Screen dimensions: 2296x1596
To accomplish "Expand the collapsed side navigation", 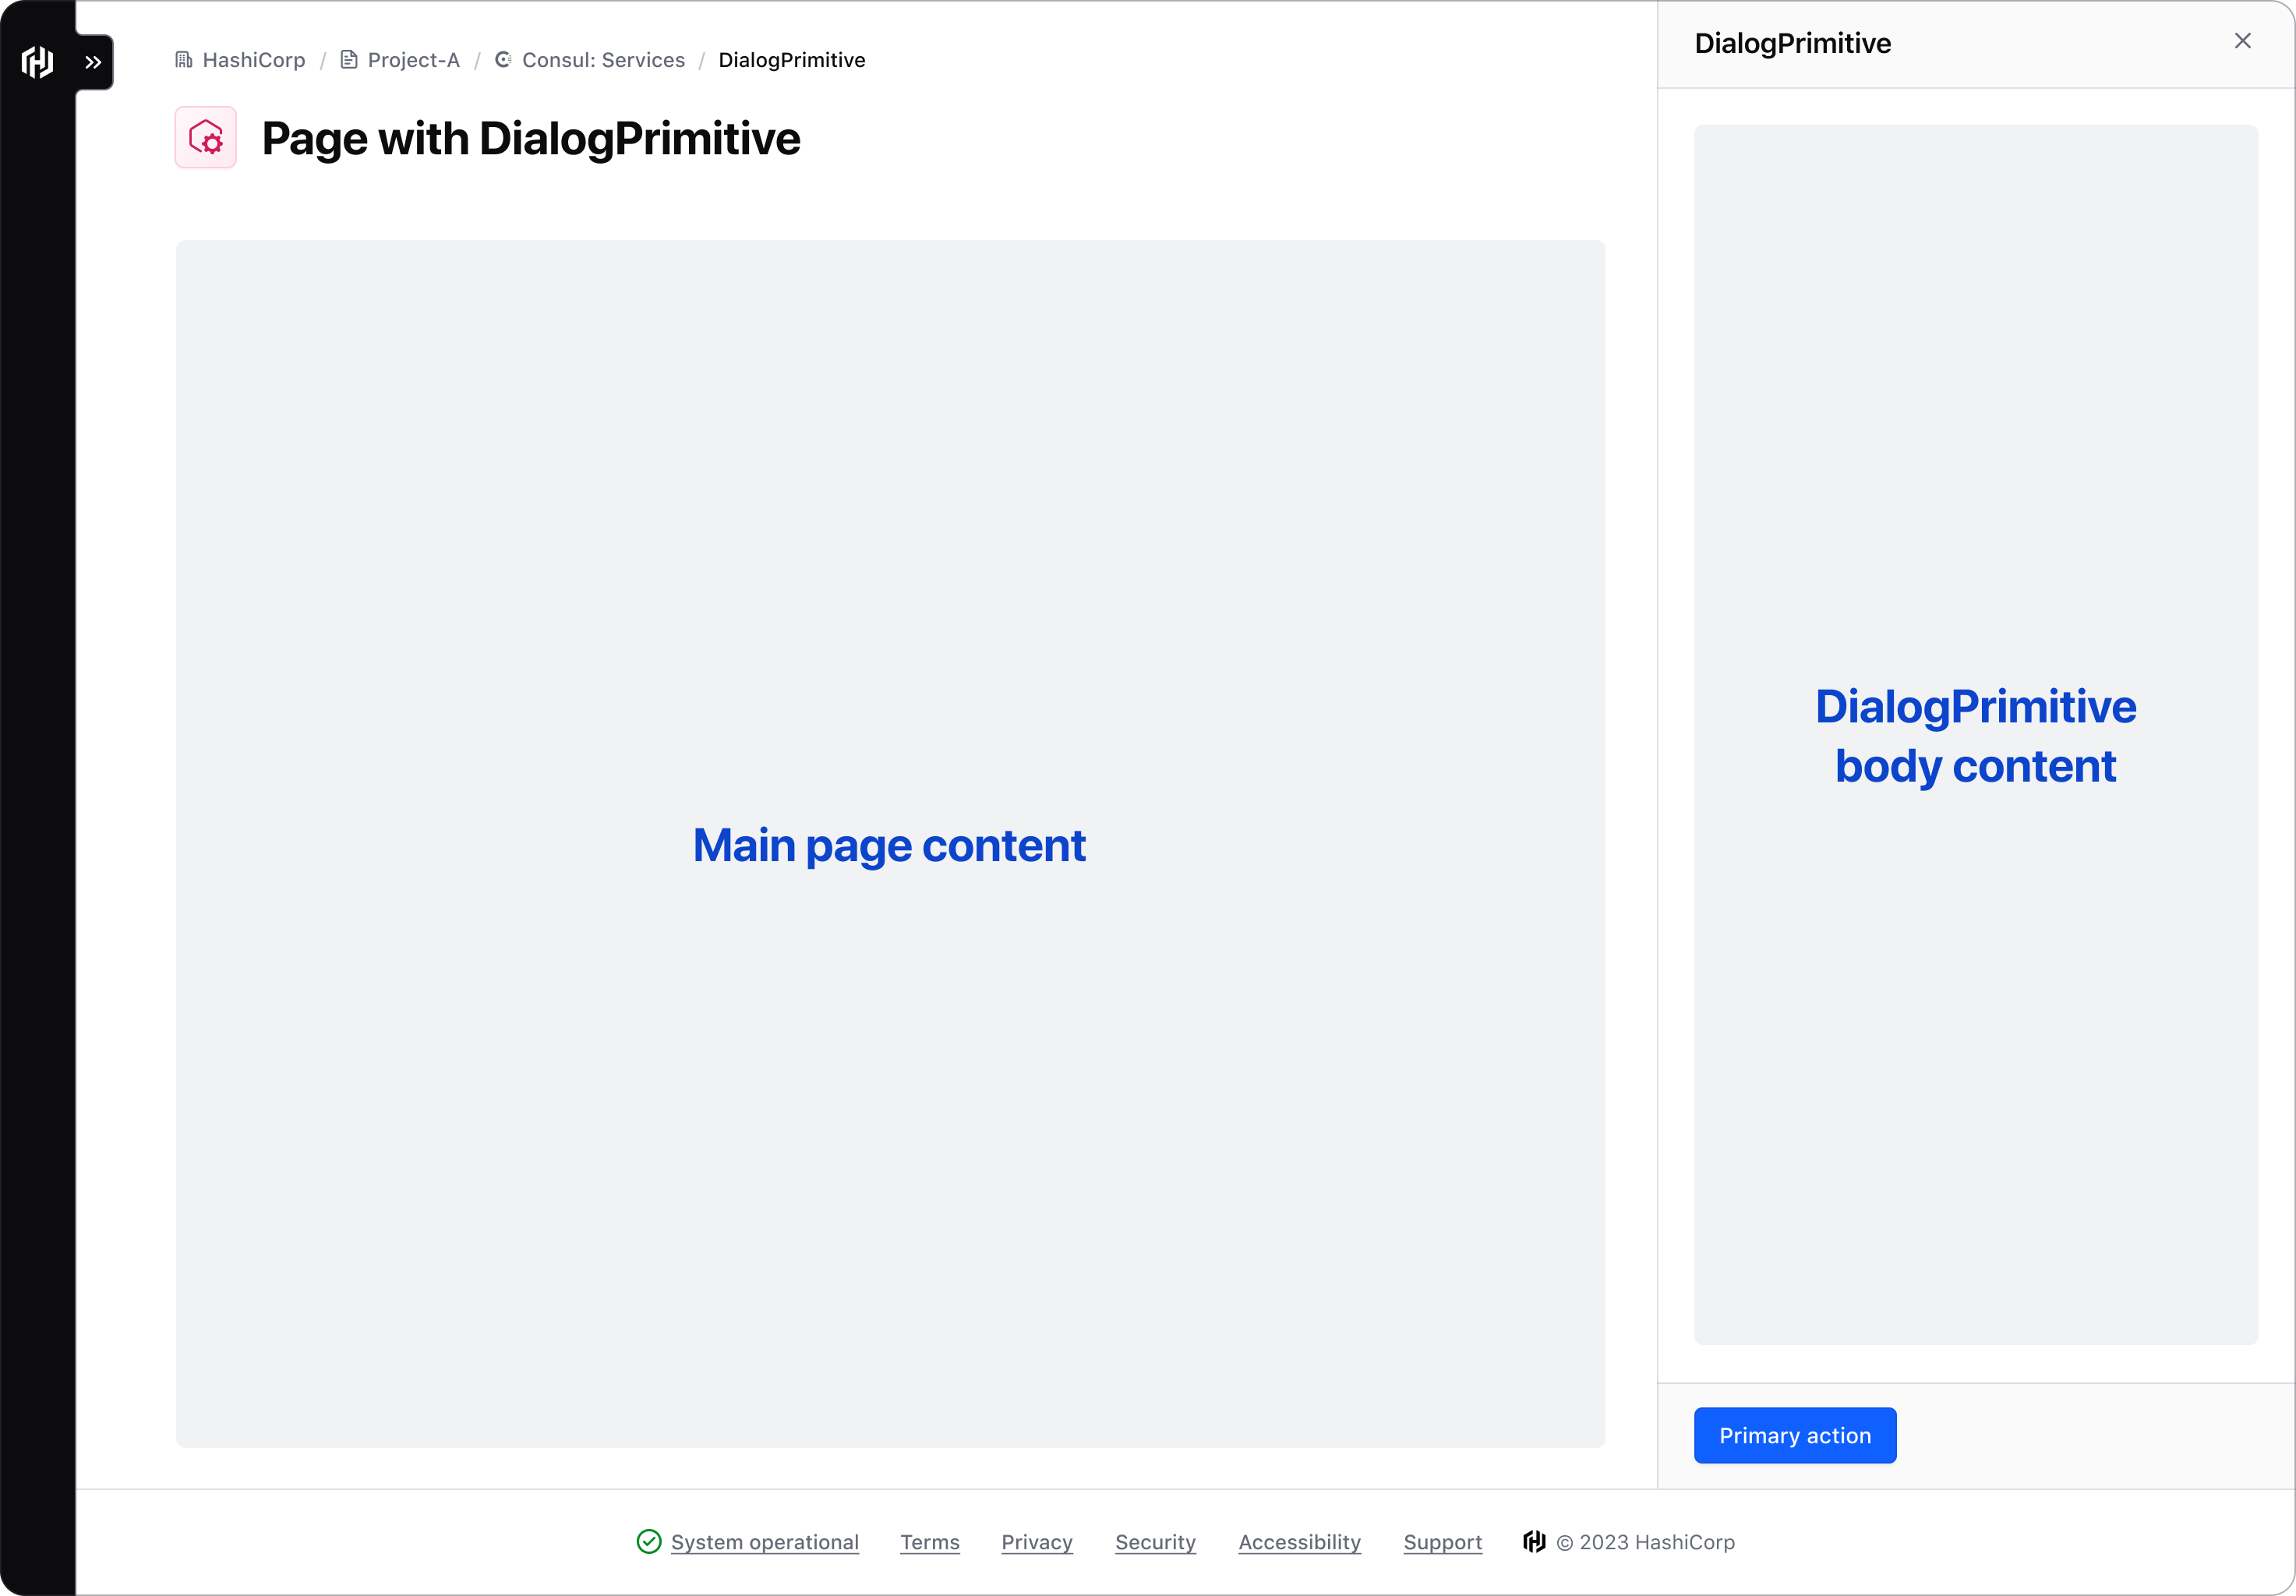I will coord(93,62).
